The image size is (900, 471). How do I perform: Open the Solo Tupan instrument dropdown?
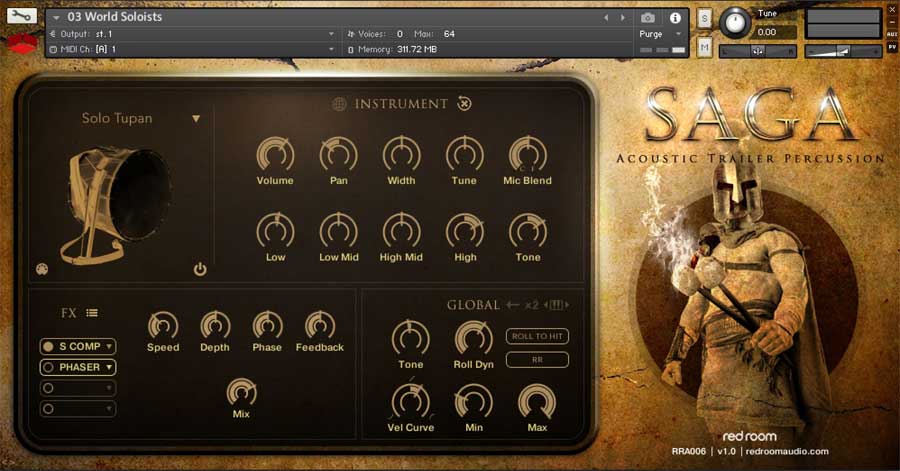(x=196, y=119)
